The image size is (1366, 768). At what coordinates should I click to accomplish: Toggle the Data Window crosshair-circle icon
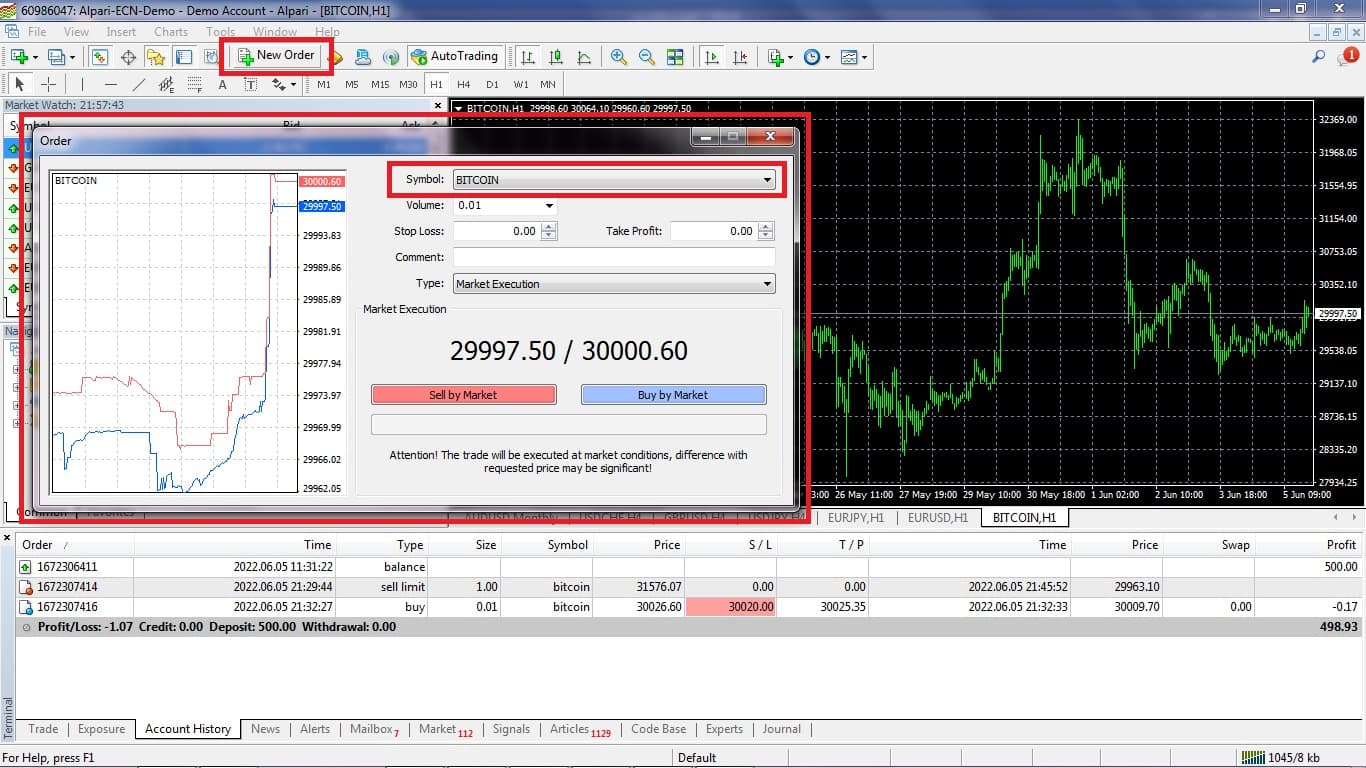tap(128, 57)
